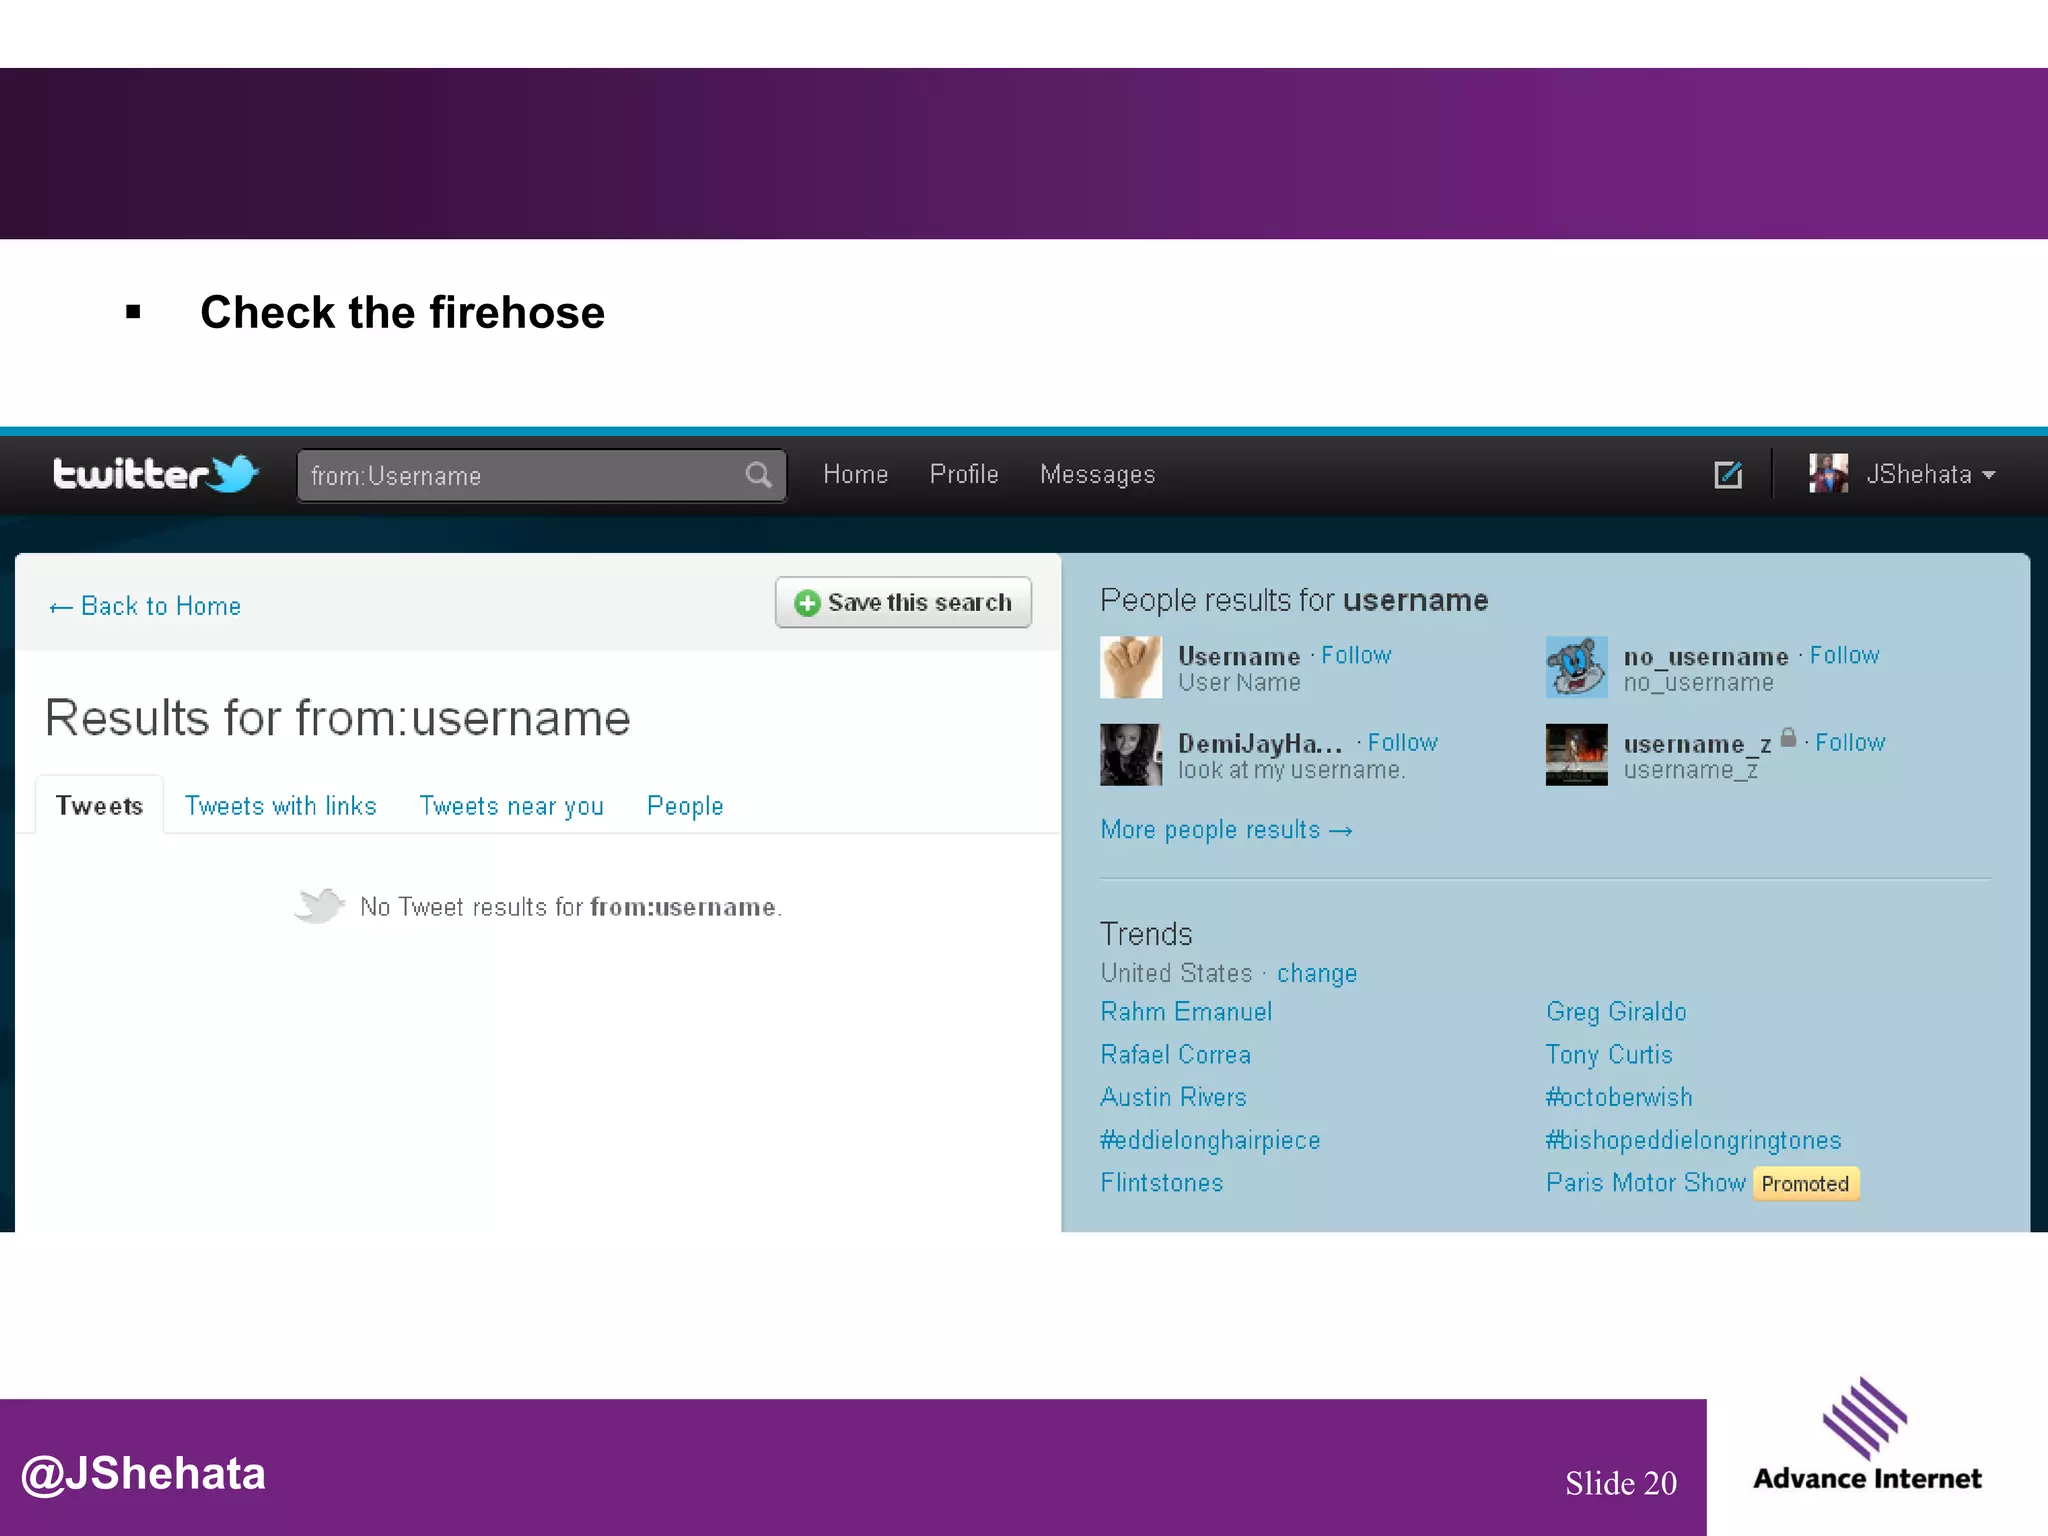2048x1536 pixels.
Task: Follow the username_z account
Action: pos(1850,742)
